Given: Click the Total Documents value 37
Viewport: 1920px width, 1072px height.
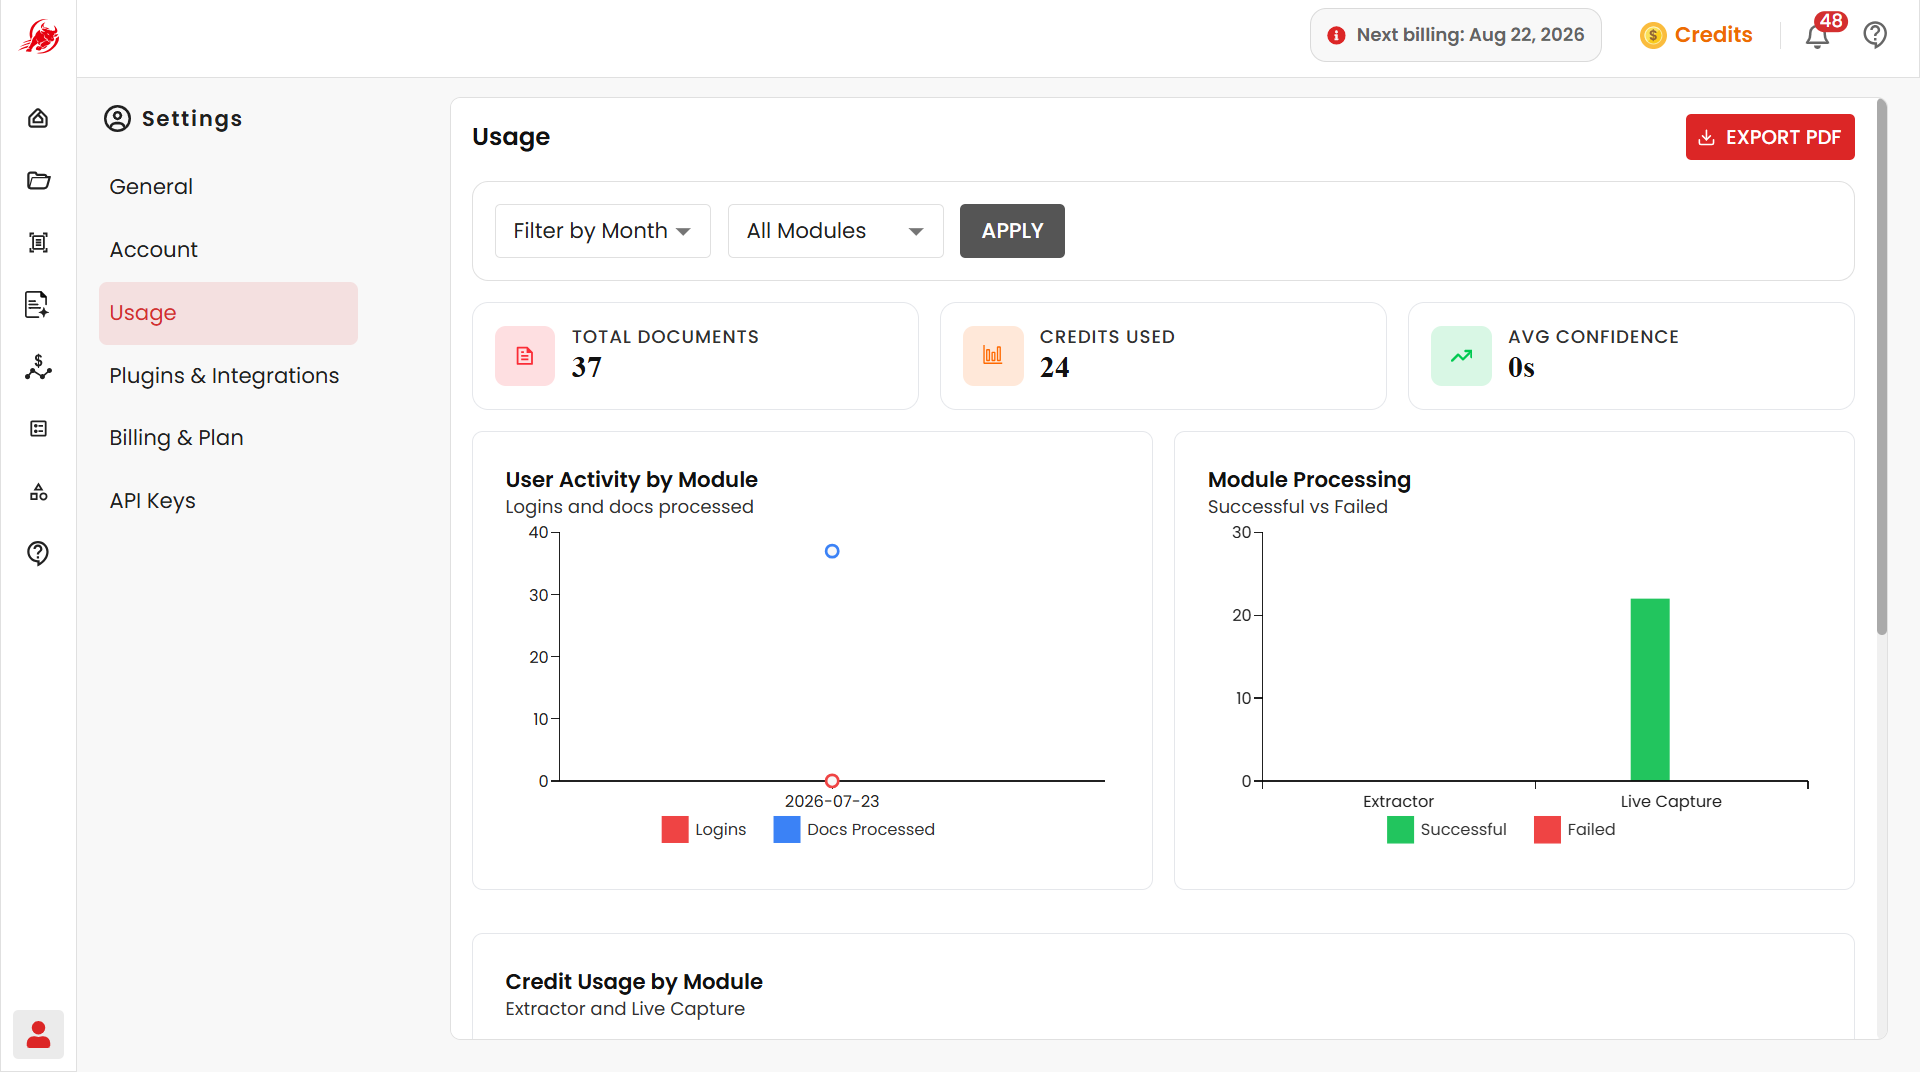Looking at the screenshot, I should [587, 368].
